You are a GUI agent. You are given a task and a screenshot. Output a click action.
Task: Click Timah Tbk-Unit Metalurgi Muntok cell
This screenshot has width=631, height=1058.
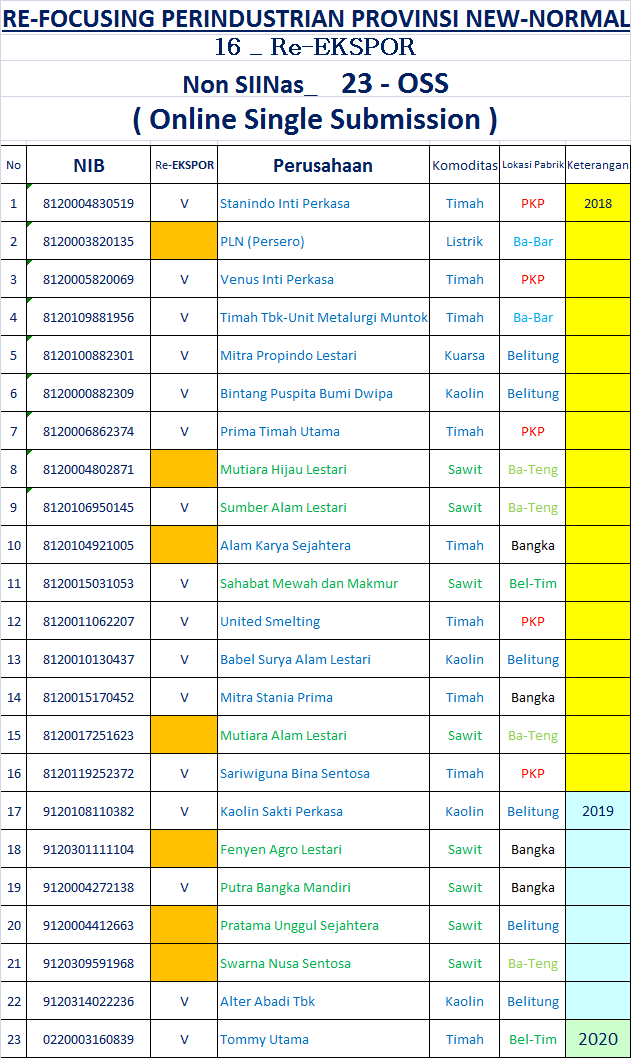[x=323, y=317]
